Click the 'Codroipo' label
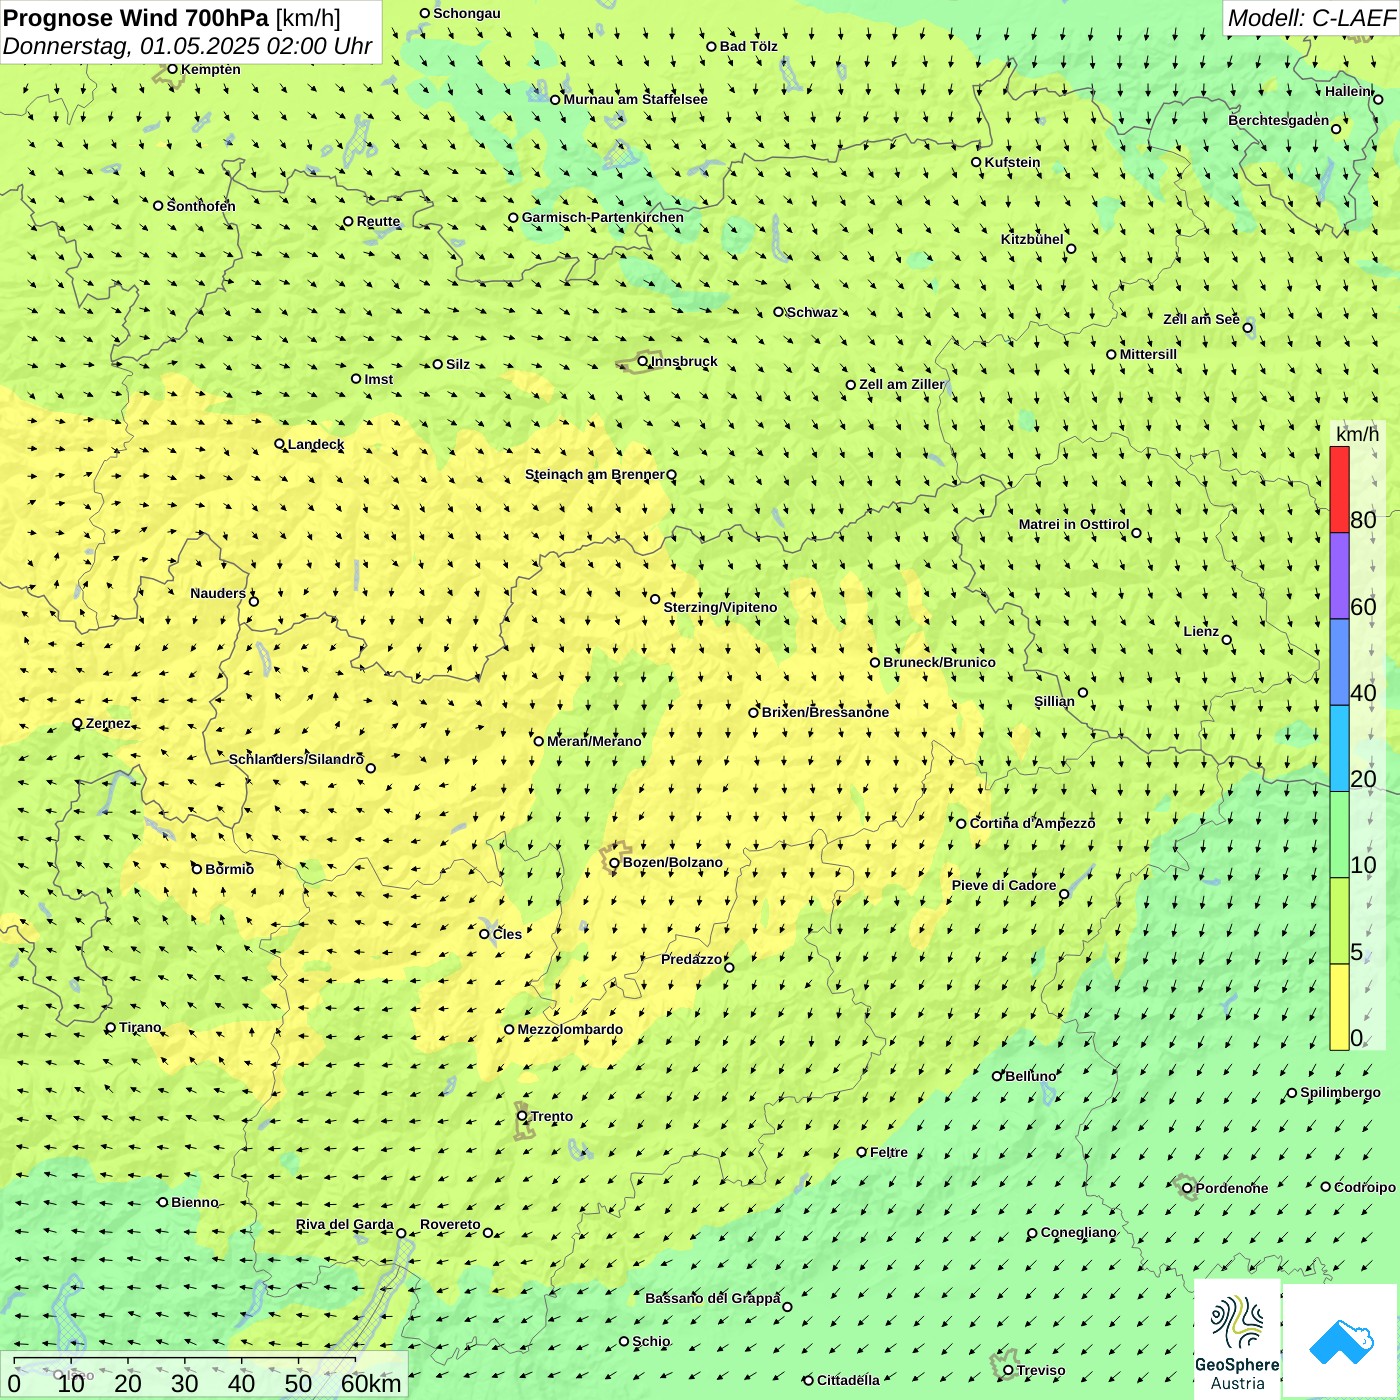This screenshot has height=1400, width=1400. [x=1365, y=1187]
